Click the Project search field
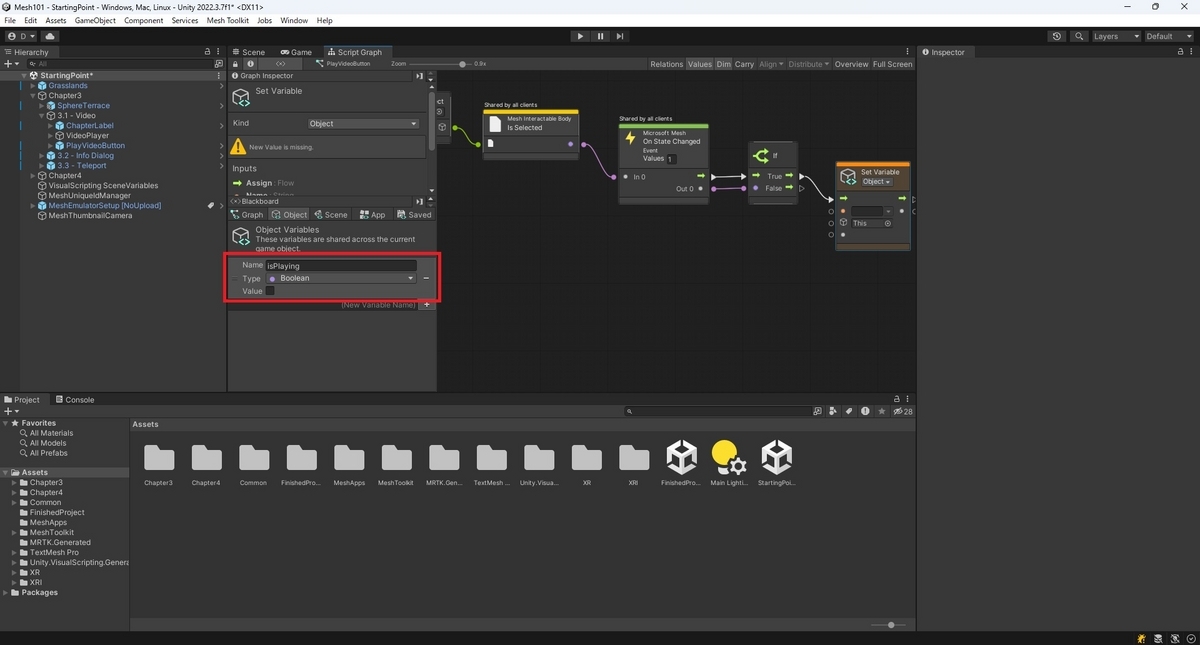Viewport: 1200px width, 645px height. click(x=718, y=411)
